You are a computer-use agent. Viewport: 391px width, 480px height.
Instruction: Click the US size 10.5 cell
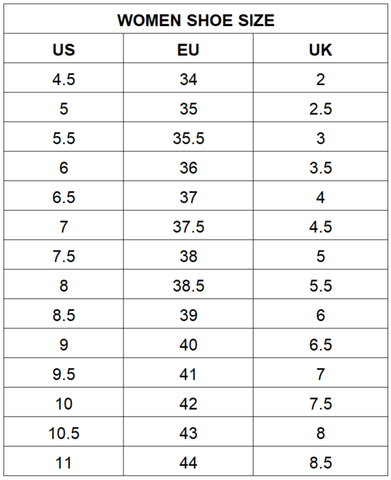coord(64,433)
